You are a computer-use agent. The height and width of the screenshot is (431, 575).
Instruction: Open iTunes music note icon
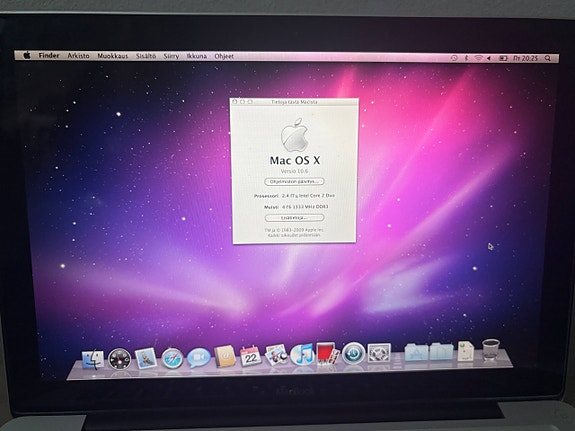point(302,354)
